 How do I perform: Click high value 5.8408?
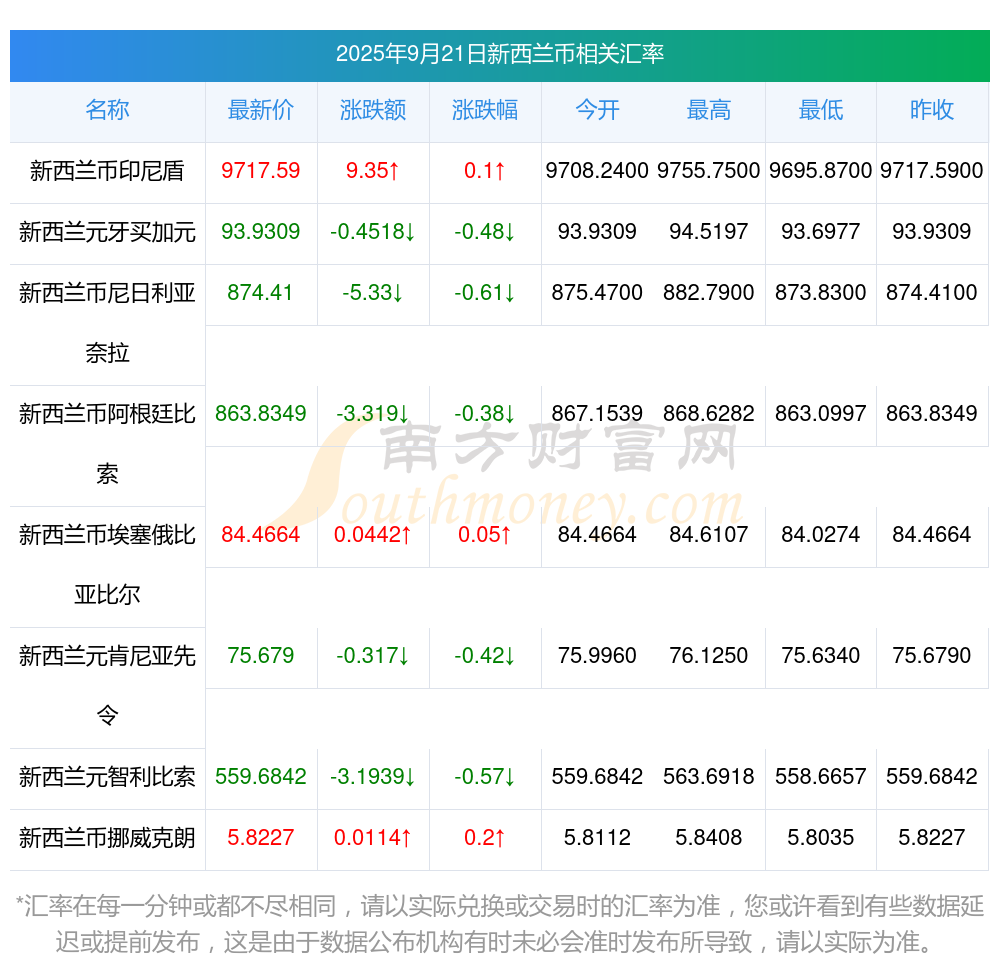pos(709,837)
